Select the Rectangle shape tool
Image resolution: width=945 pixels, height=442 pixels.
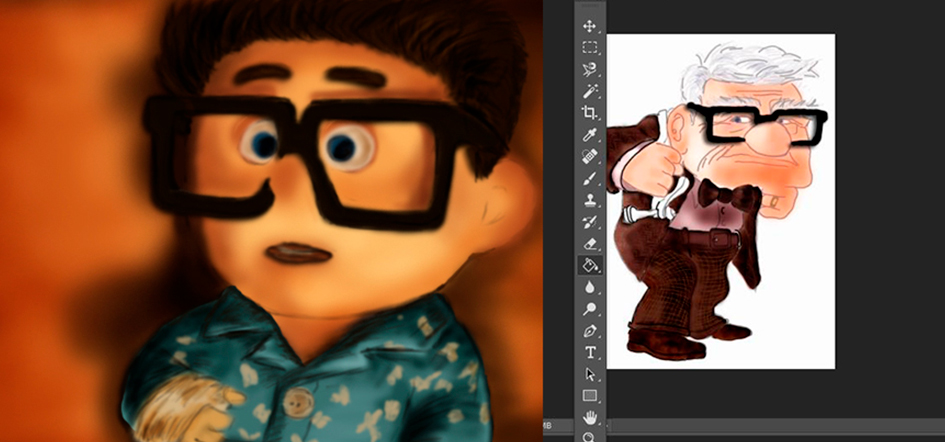(589, 396)
